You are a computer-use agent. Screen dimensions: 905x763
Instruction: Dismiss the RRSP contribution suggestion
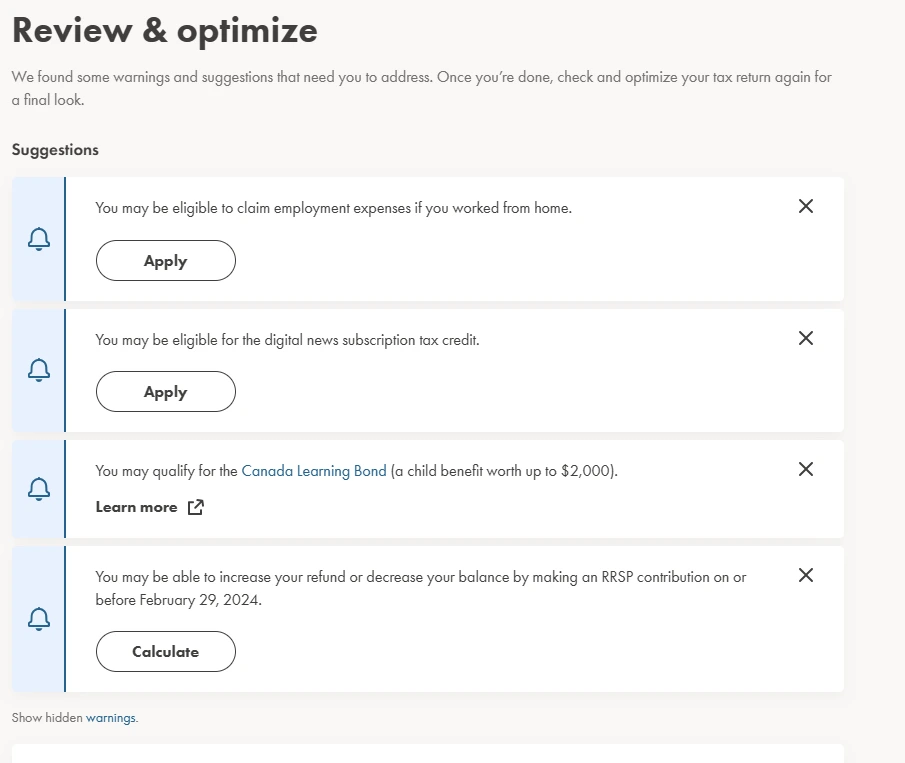(806, 575)
